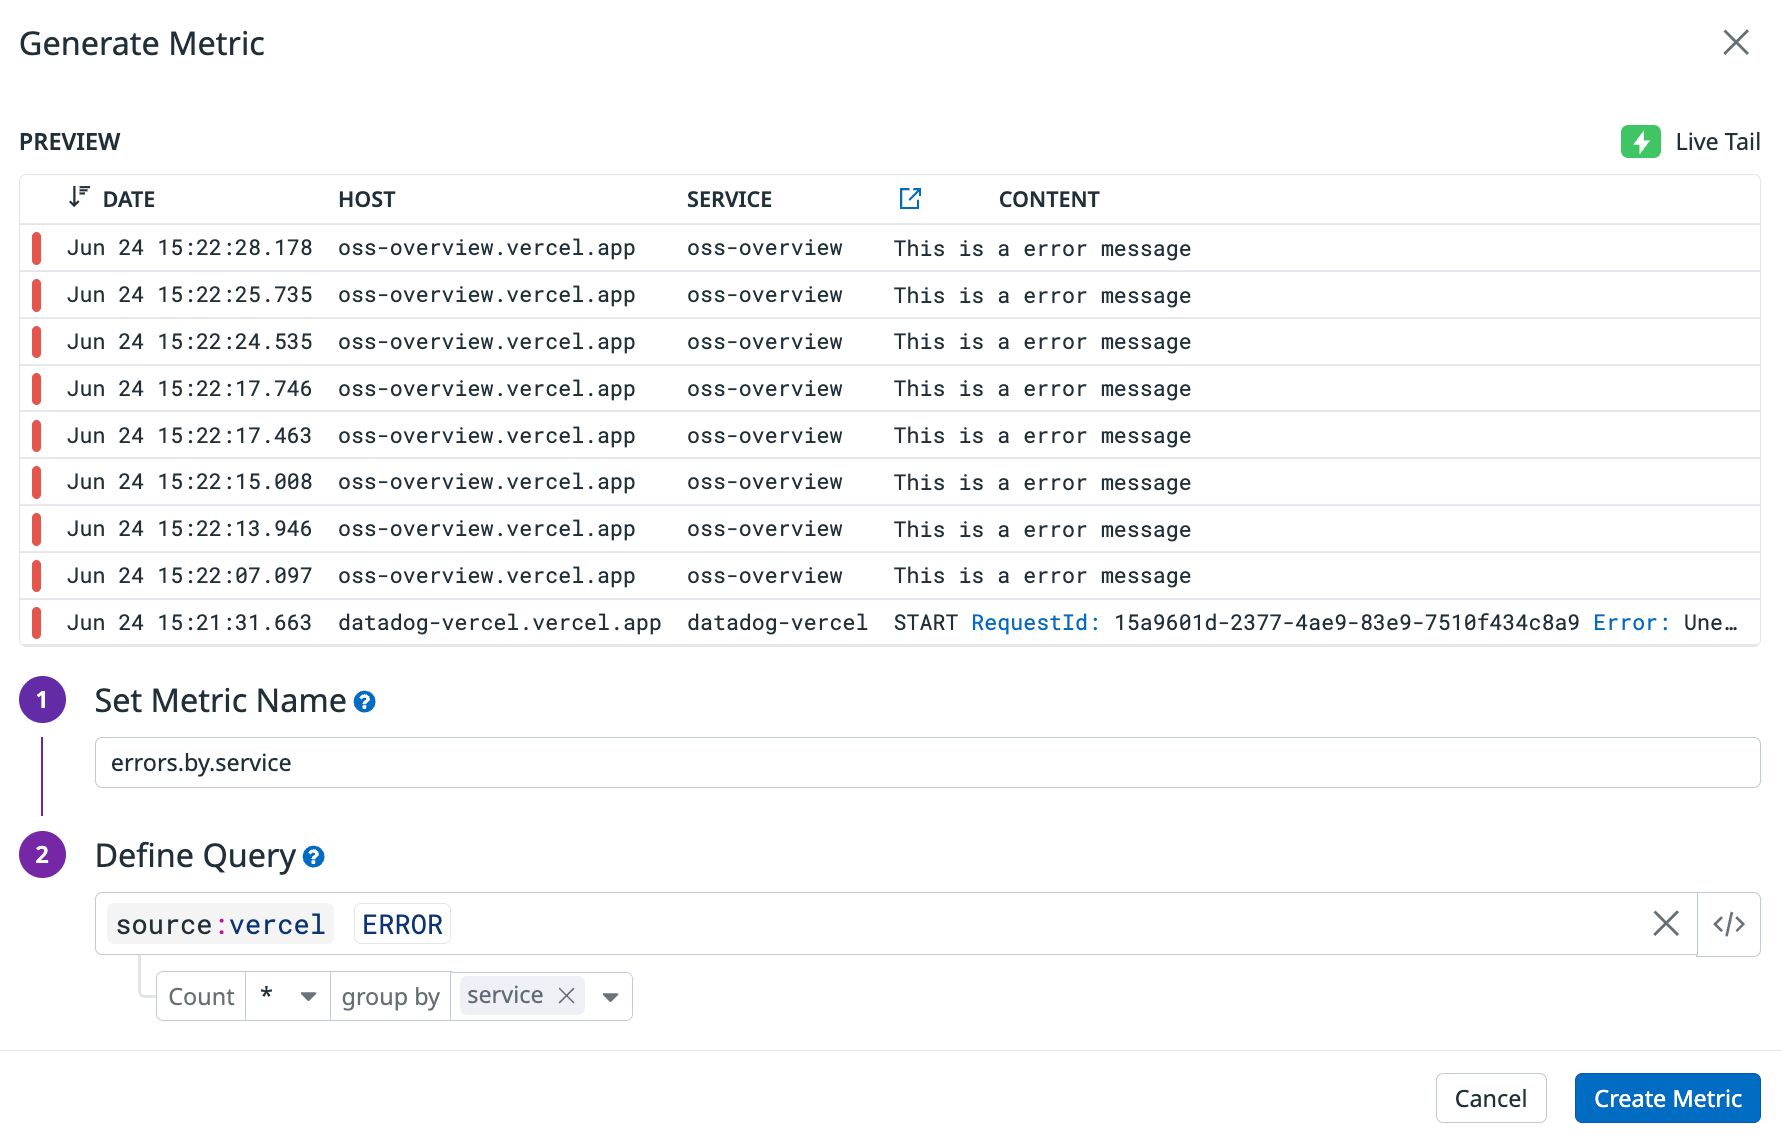1782x1136 pixels.
Task: Select the source:vercel query token
Action: point(220,924)
